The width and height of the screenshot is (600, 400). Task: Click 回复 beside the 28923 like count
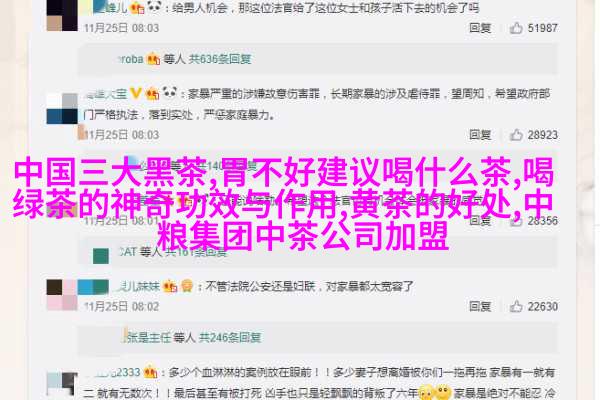point(480,135)
